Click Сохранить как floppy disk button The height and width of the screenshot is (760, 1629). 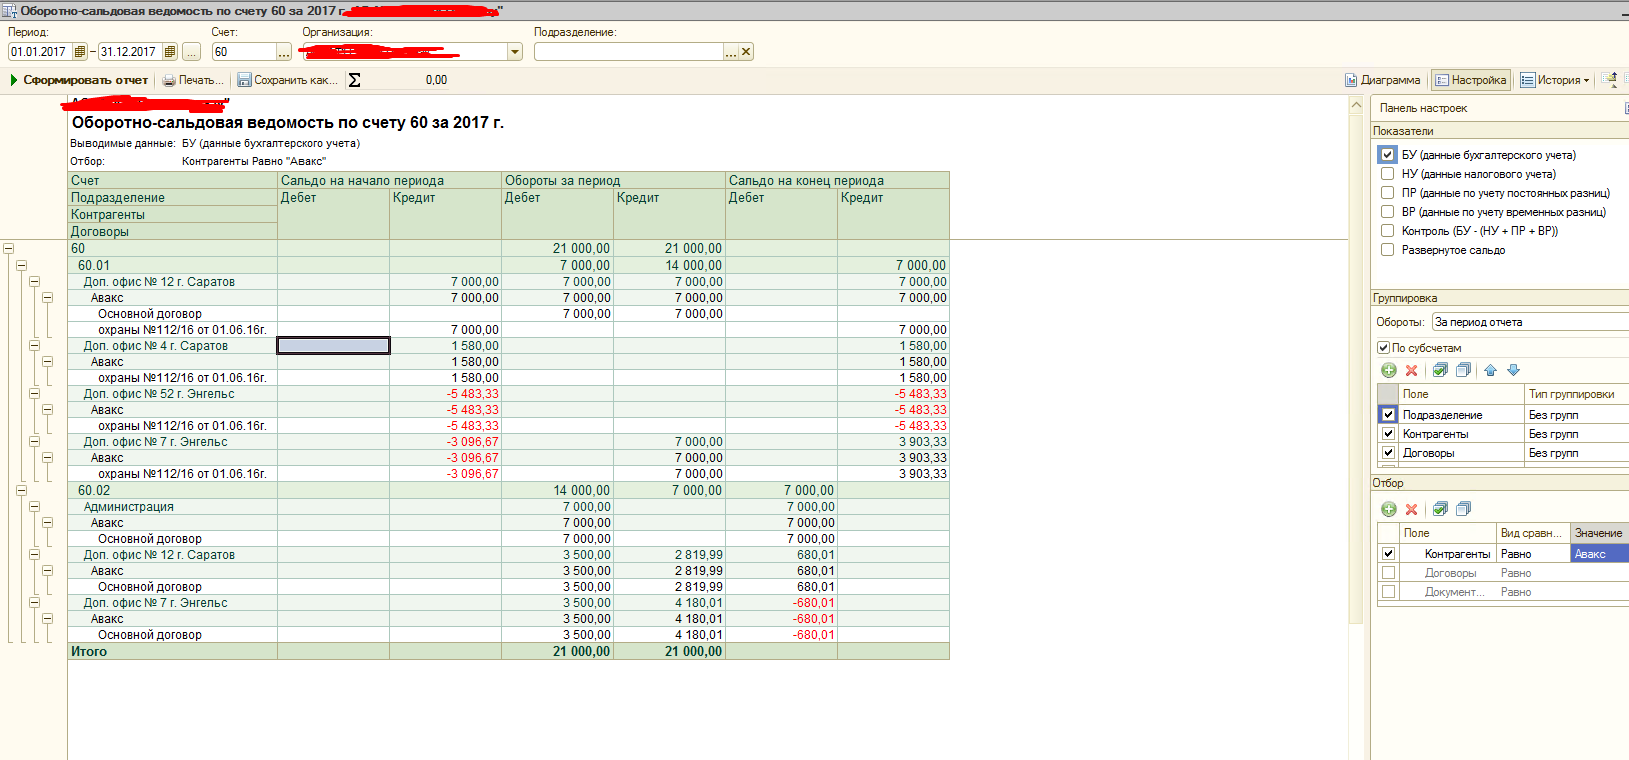[x=287, y=80]
